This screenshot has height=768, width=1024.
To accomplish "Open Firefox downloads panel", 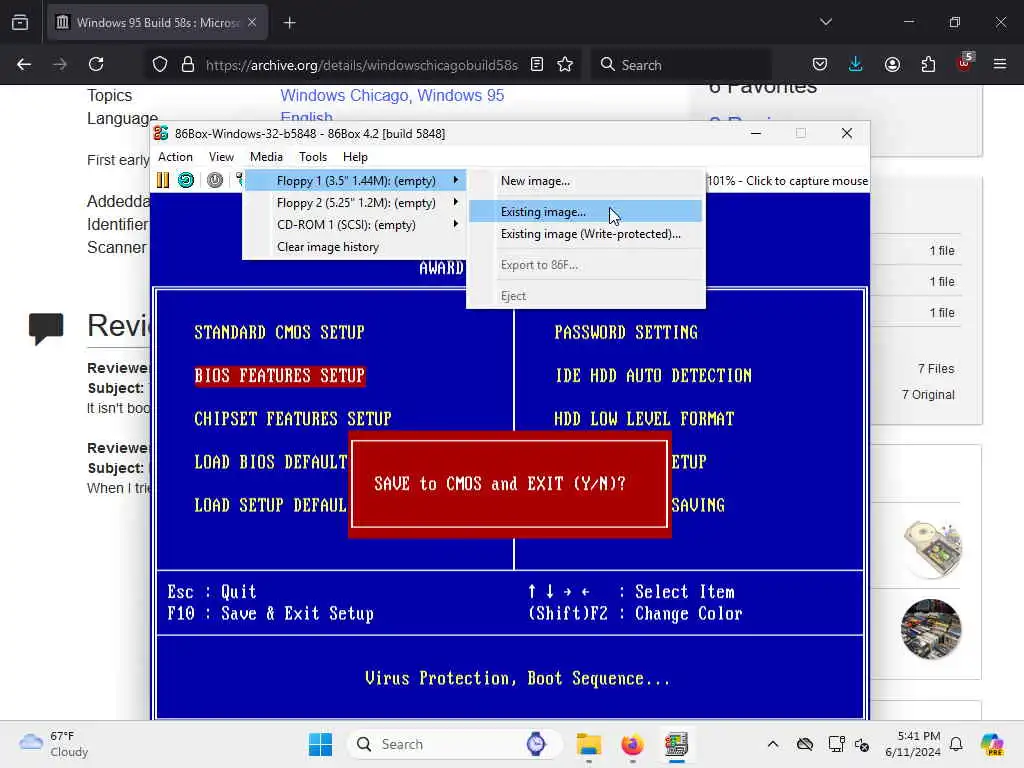I will coord(856,65).
